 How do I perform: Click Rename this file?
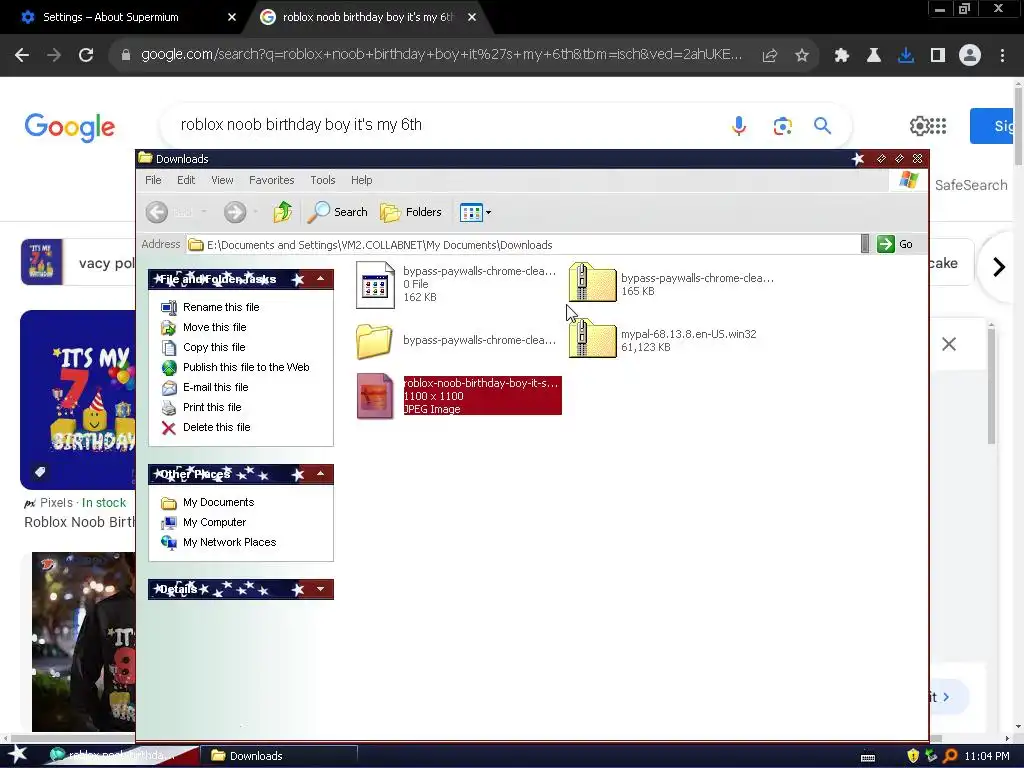tap(221, 307)
